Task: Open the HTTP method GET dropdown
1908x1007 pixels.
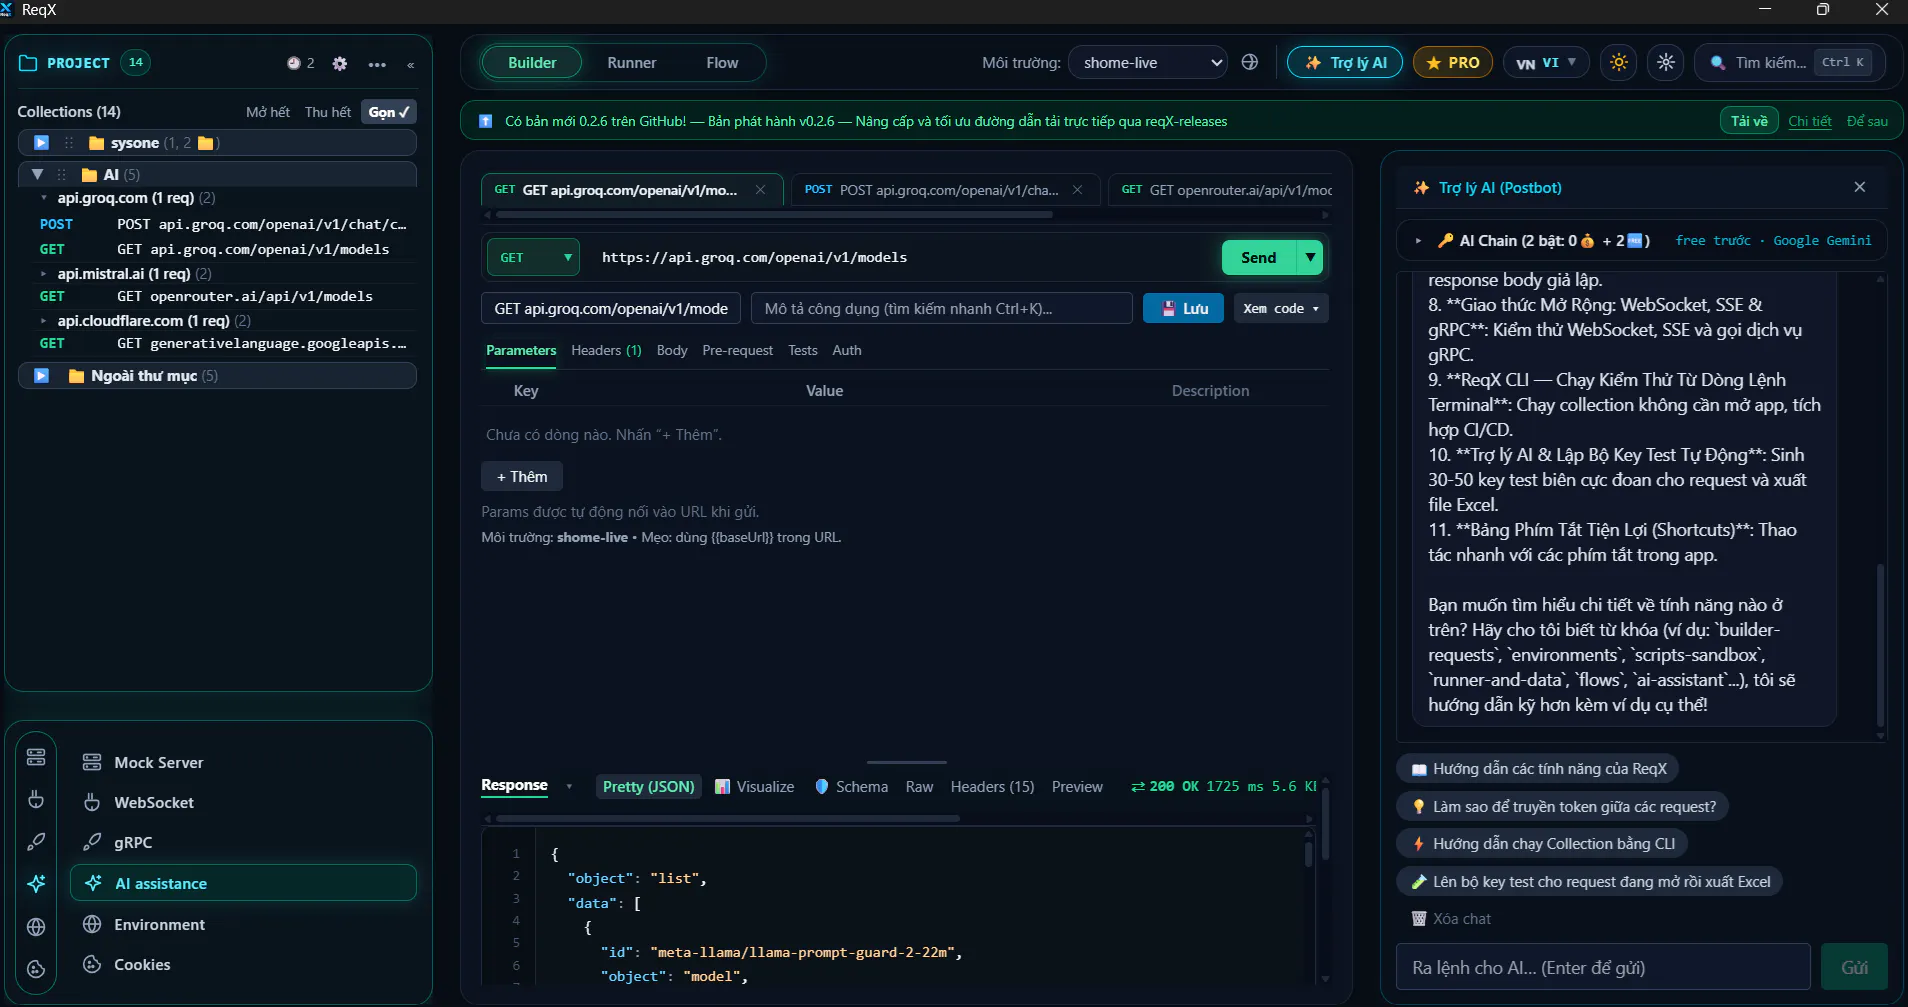Action: [x=533, y=258]
